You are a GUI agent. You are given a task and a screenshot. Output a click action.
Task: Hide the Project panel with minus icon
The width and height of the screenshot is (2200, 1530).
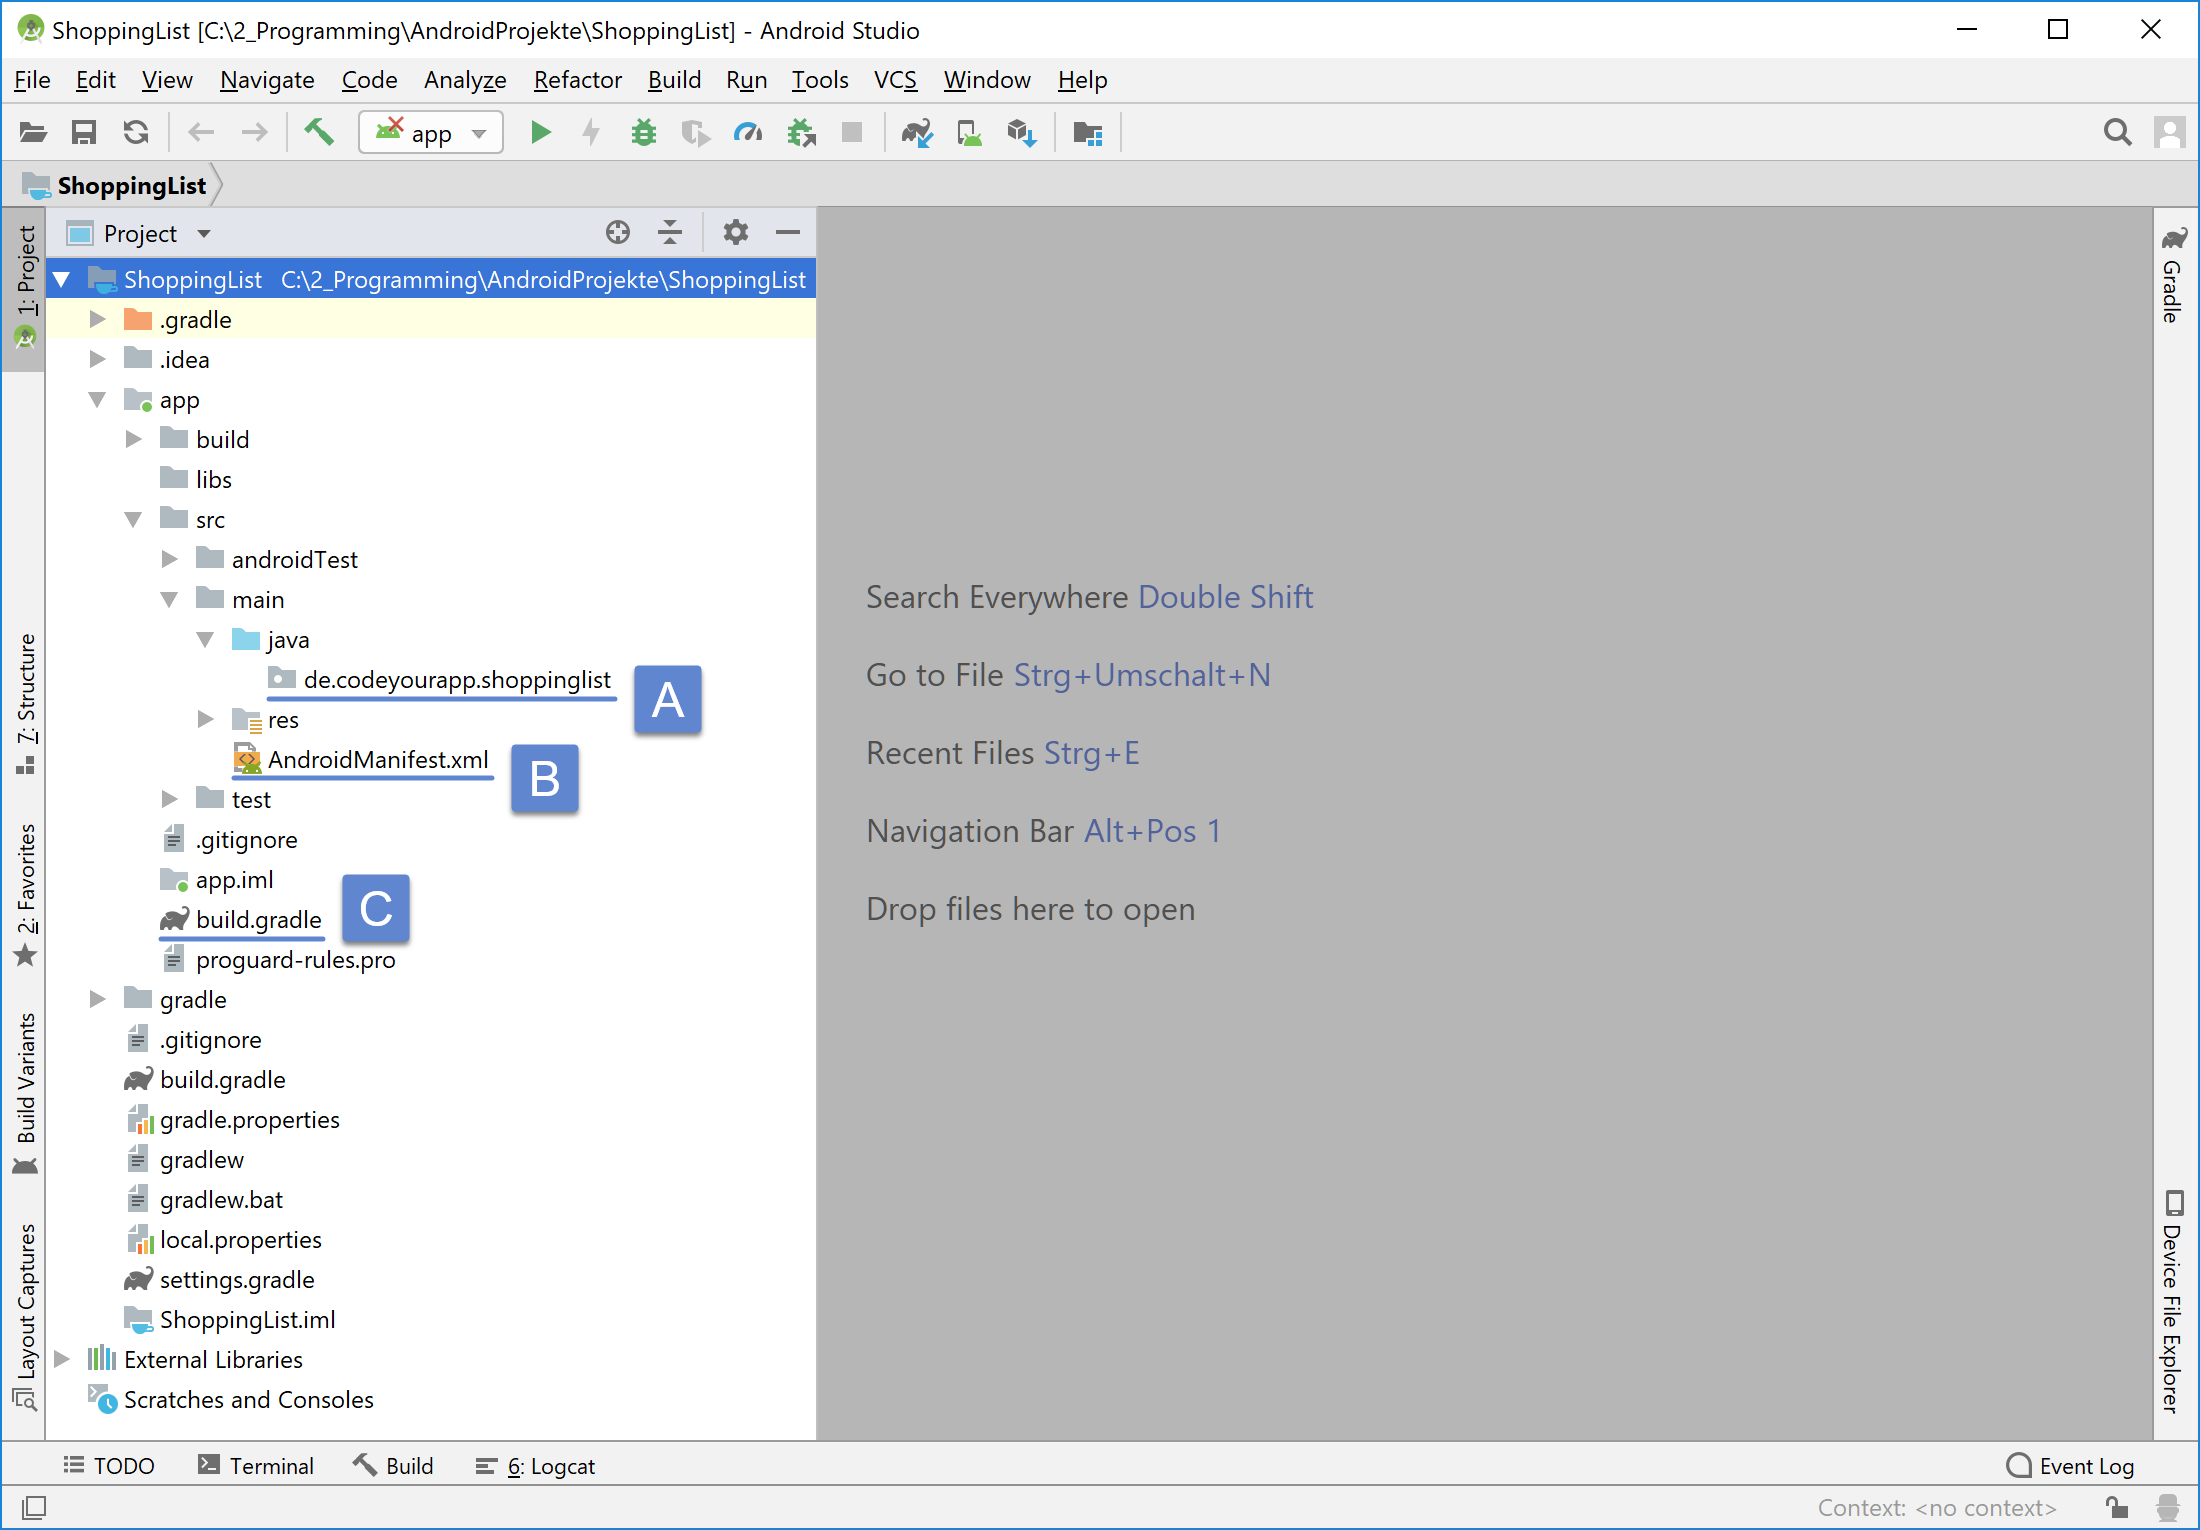(x=788, y=233)
